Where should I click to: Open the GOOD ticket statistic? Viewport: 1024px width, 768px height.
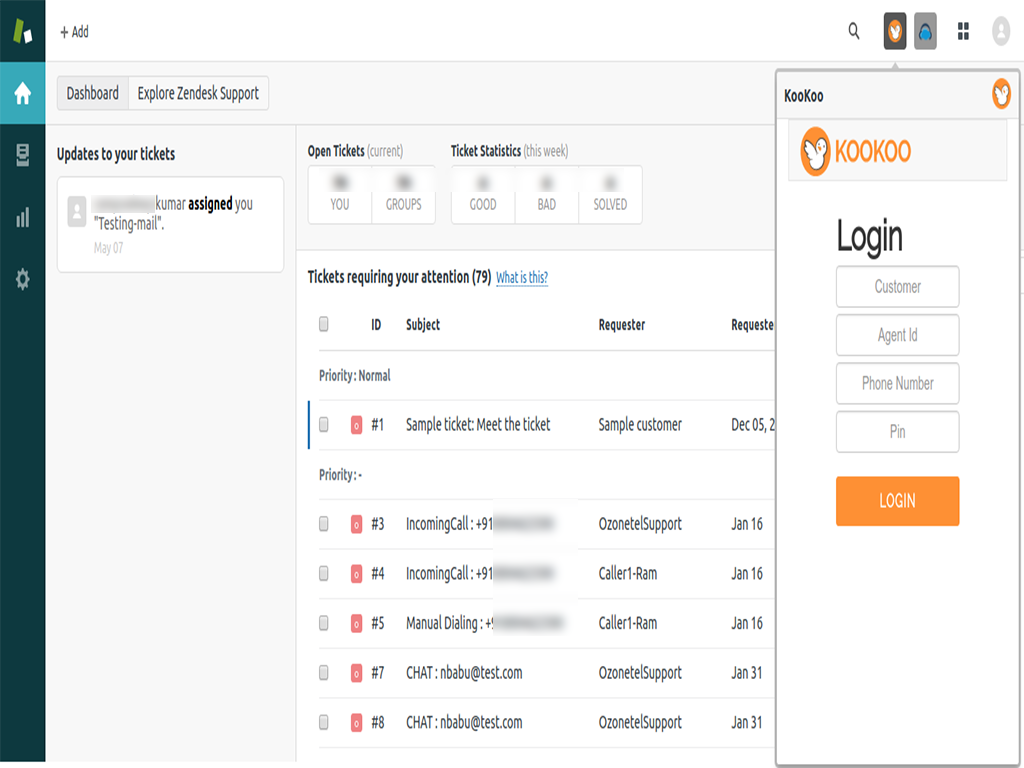point(483,195)
